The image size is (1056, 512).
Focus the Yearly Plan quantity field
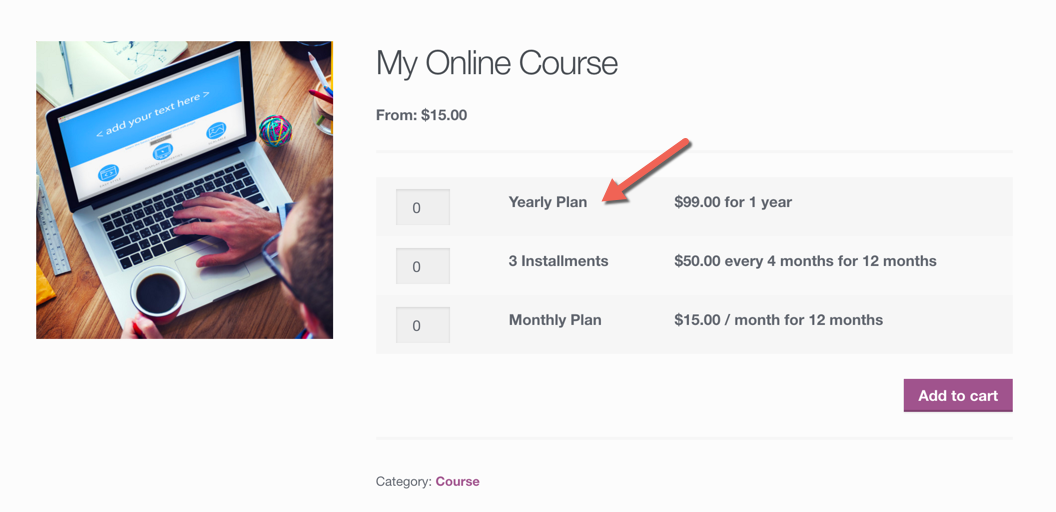[422, 208]
